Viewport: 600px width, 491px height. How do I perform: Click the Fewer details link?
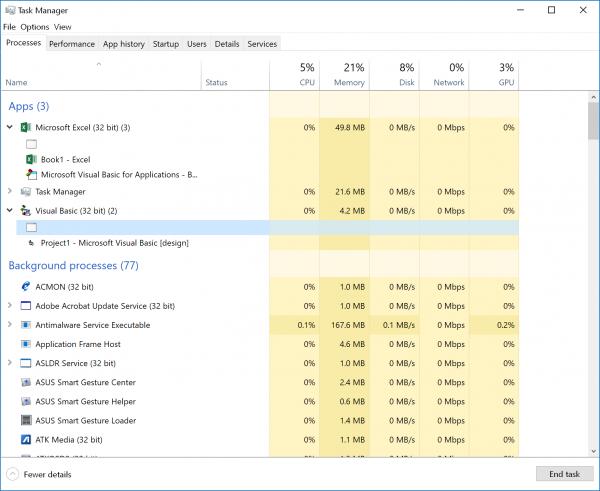[47, 475]
